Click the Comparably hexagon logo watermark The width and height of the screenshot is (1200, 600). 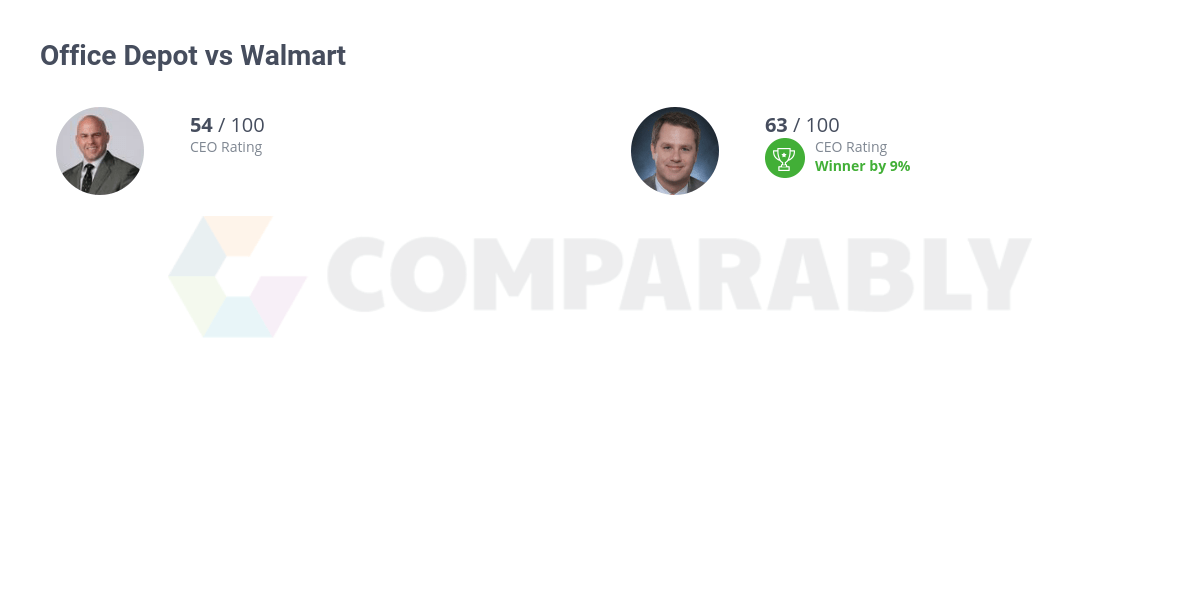pyautogui.click(x=238, y=276)
